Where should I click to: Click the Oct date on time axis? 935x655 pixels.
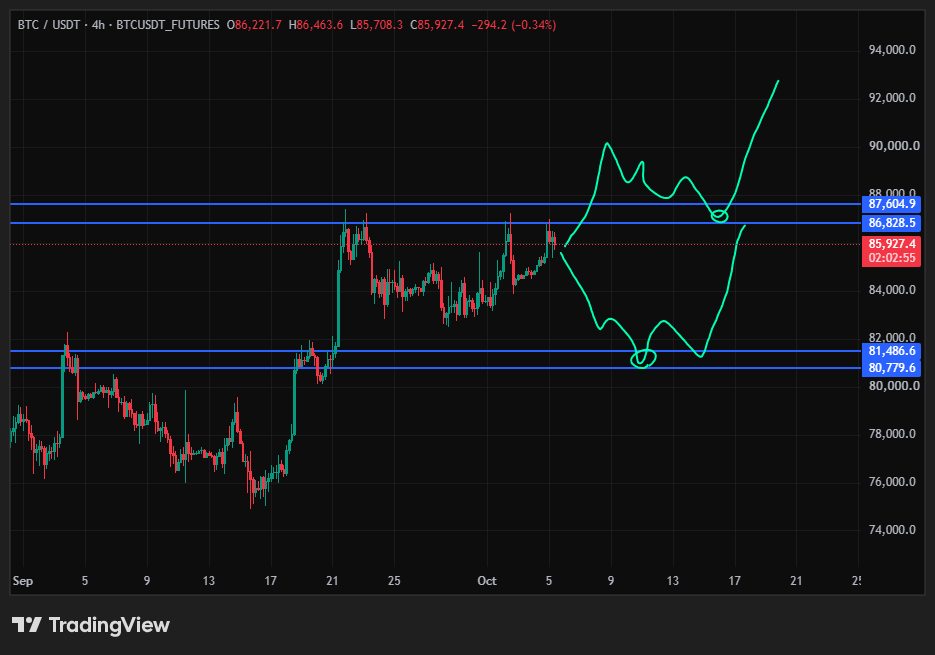click(x=487, y=580)
